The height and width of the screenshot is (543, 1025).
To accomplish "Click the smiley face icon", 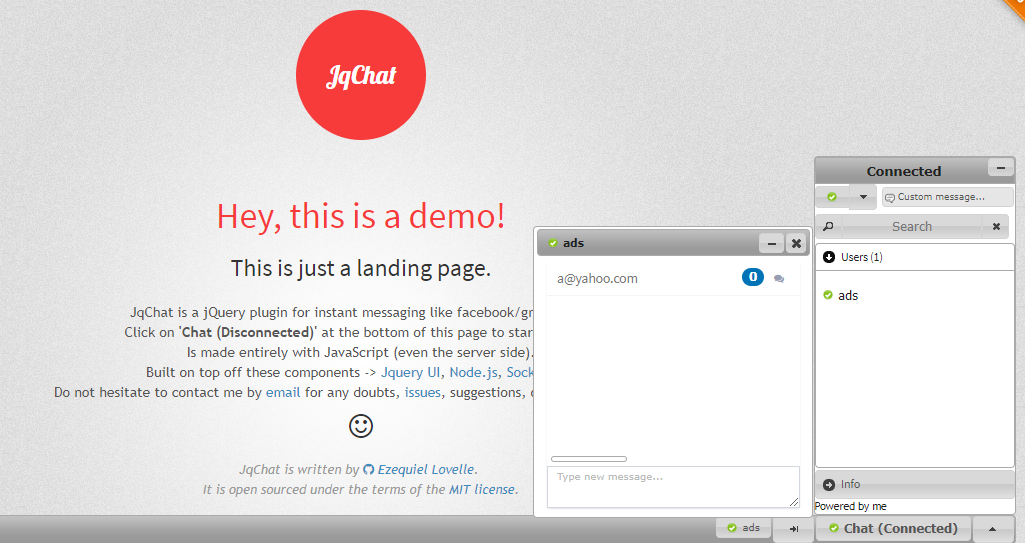I will tap(361, 426).
